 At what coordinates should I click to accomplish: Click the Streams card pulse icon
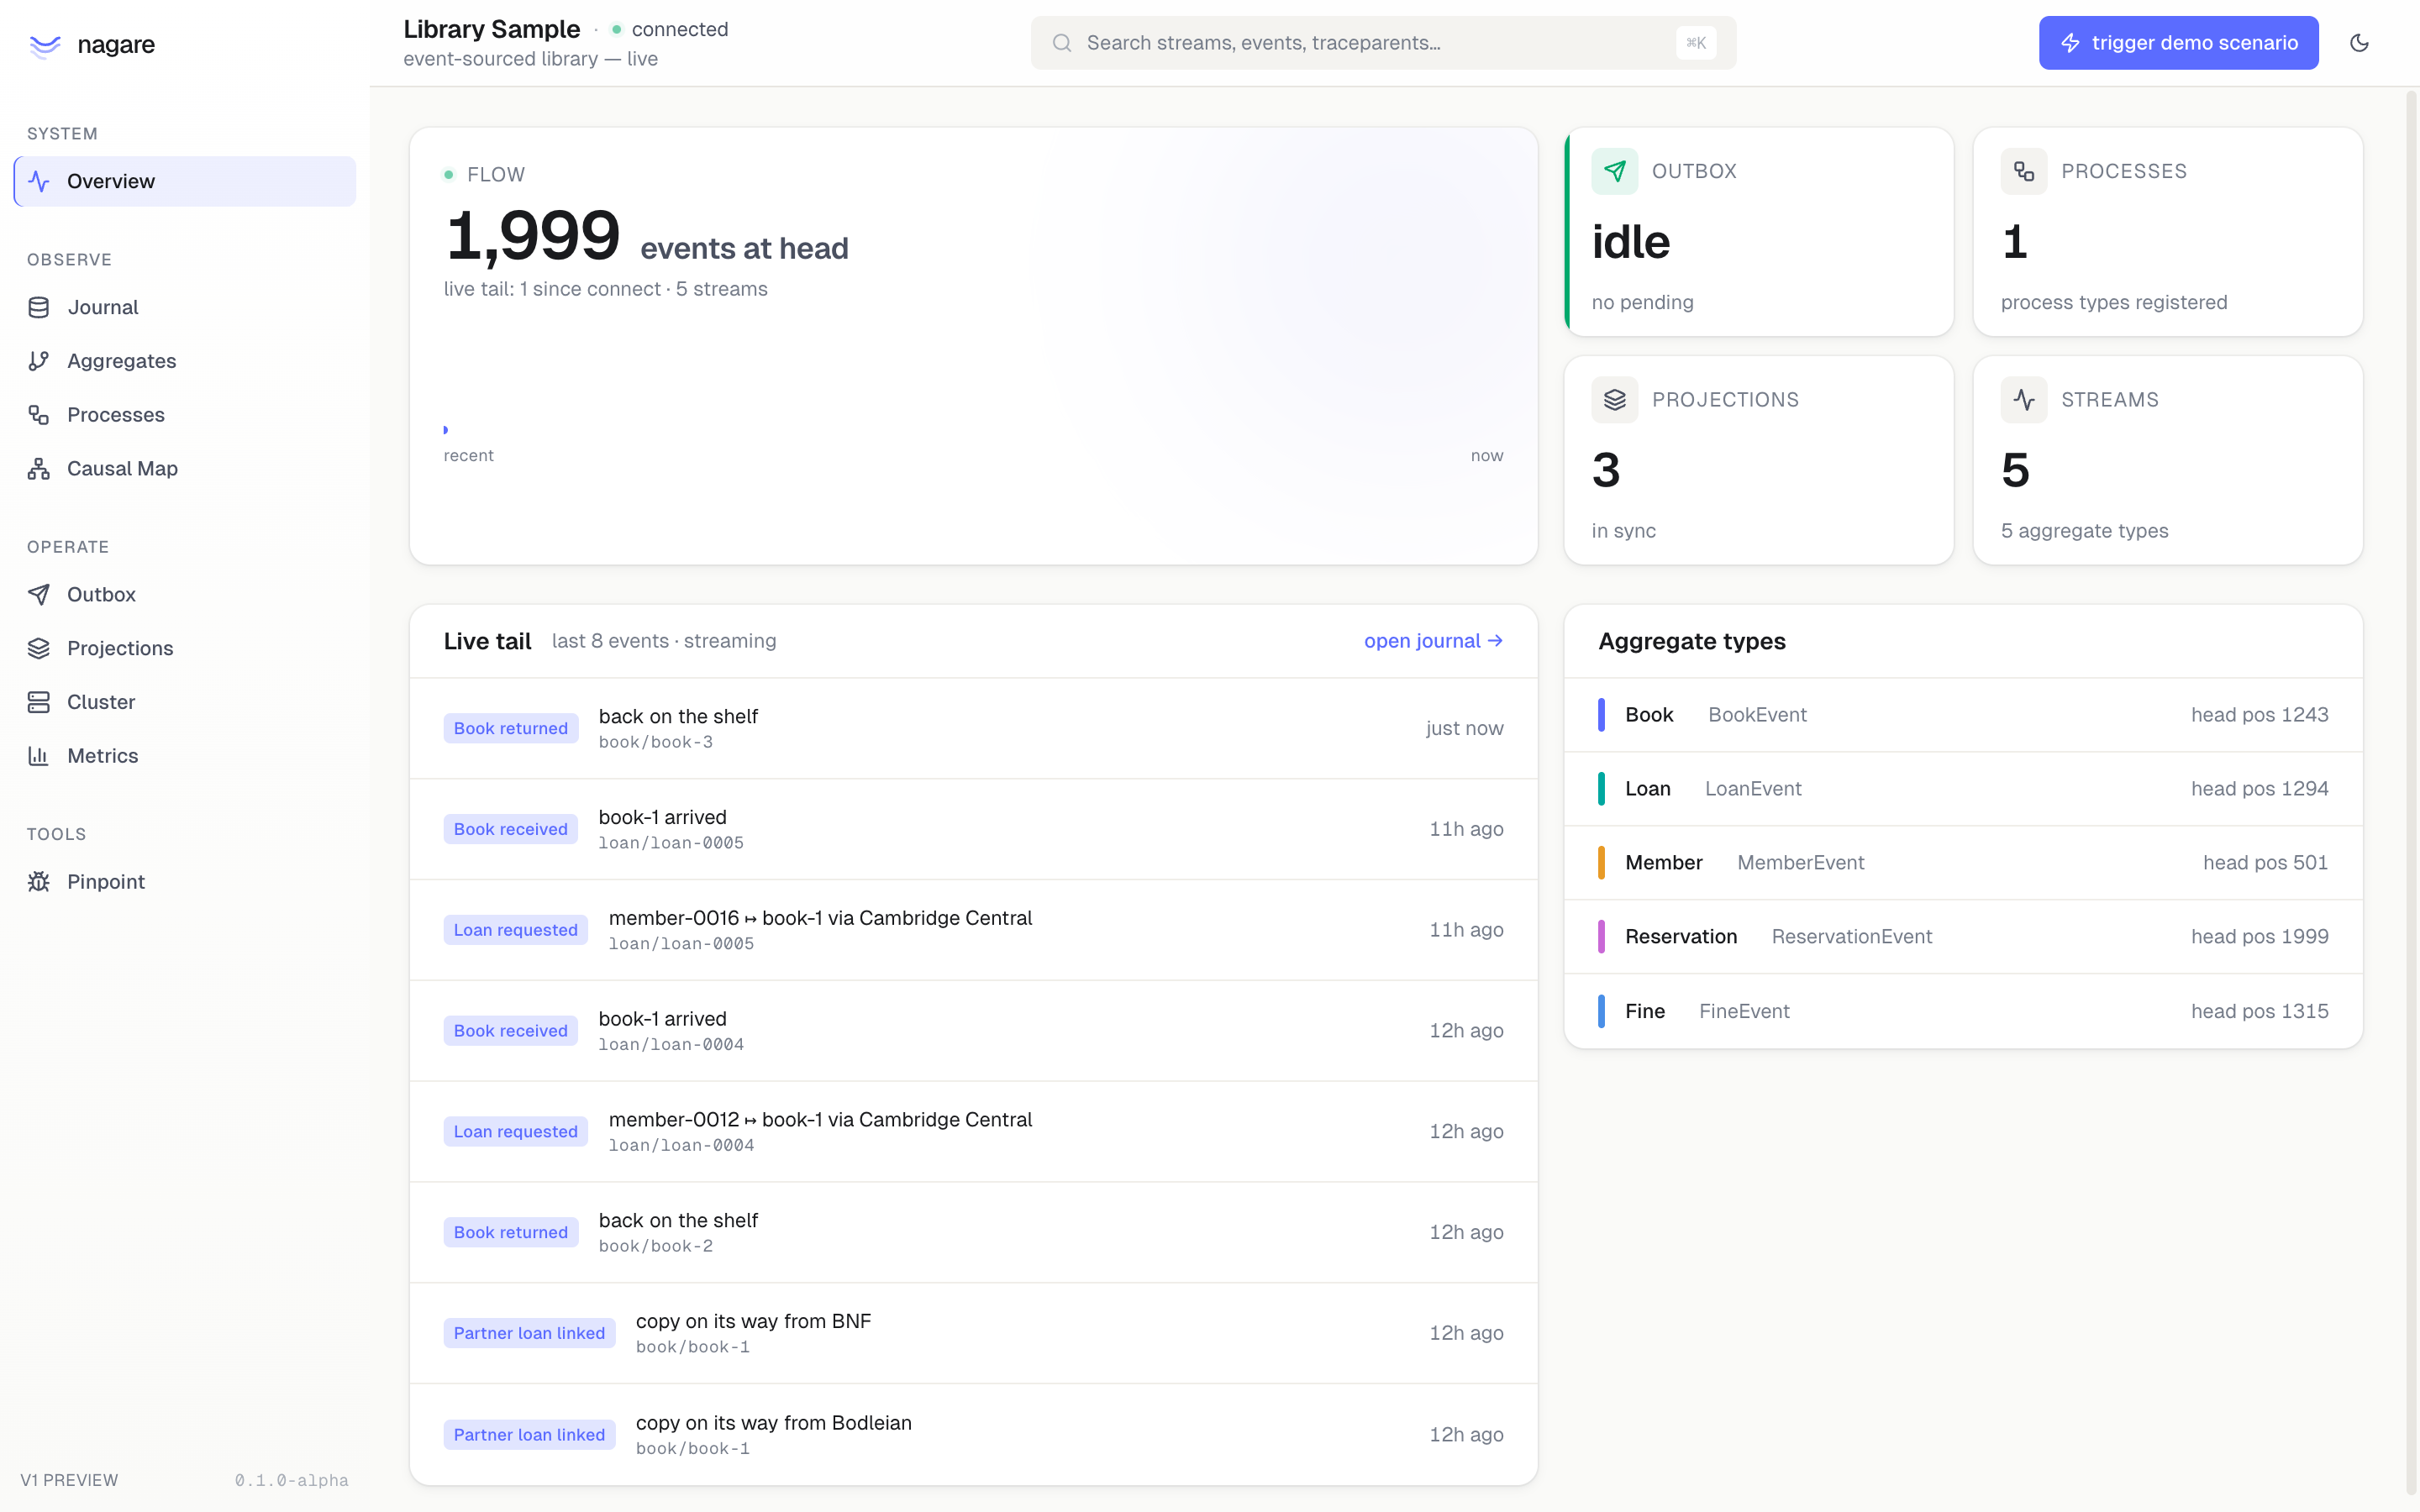click(x=2024, y=400)
